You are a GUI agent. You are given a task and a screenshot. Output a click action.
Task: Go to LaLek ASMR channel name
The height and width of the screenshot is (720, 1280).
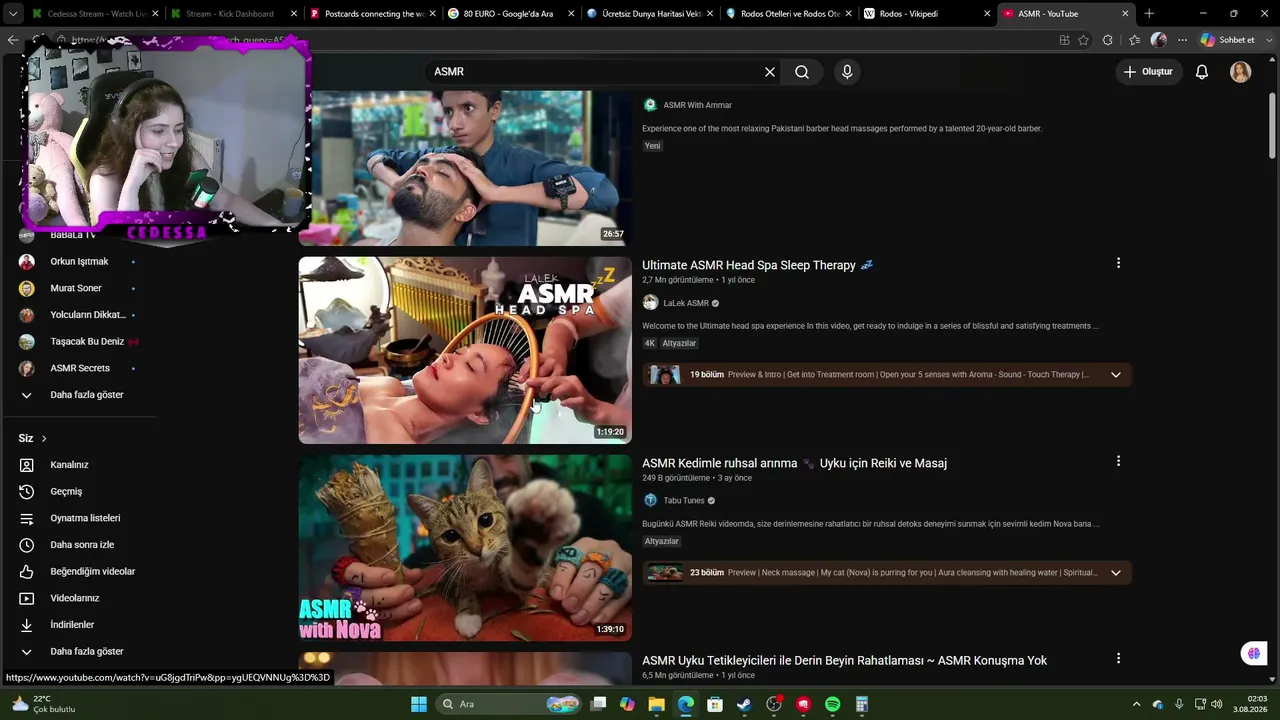coord(686,303)
